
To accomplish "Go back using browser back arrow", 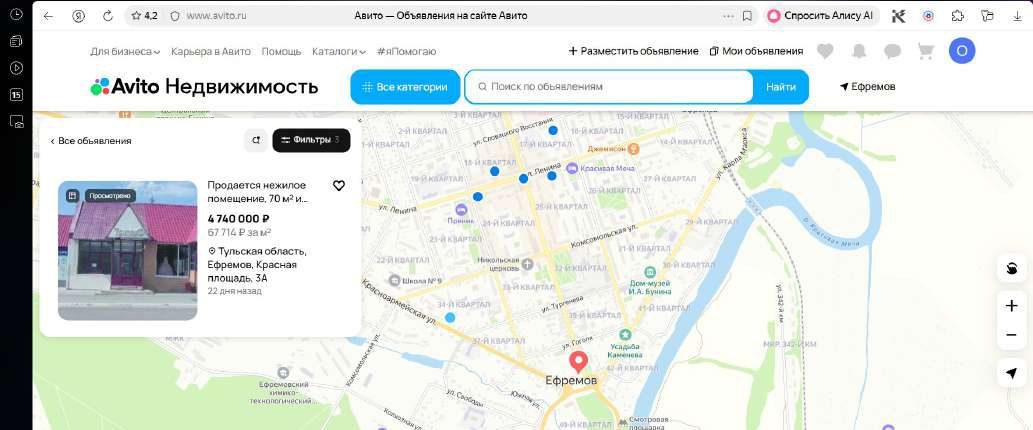I will [48, 16].
